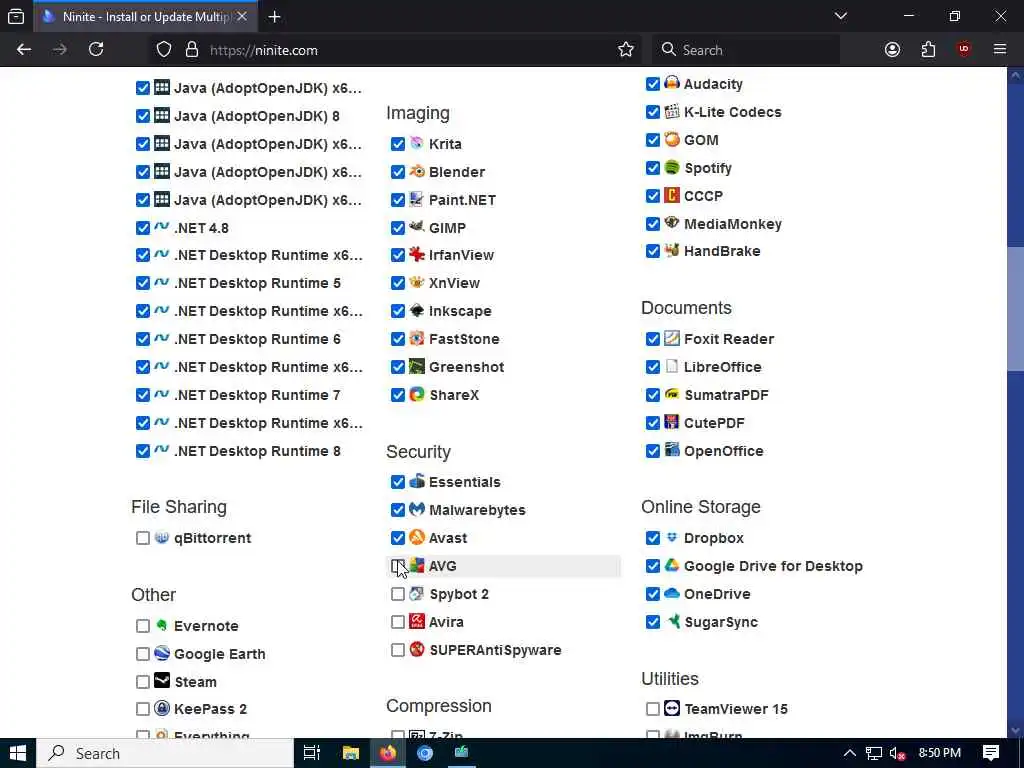Screen dimensions: 1024x768
Task: Open Firefox View button
Action: point(16,17)
